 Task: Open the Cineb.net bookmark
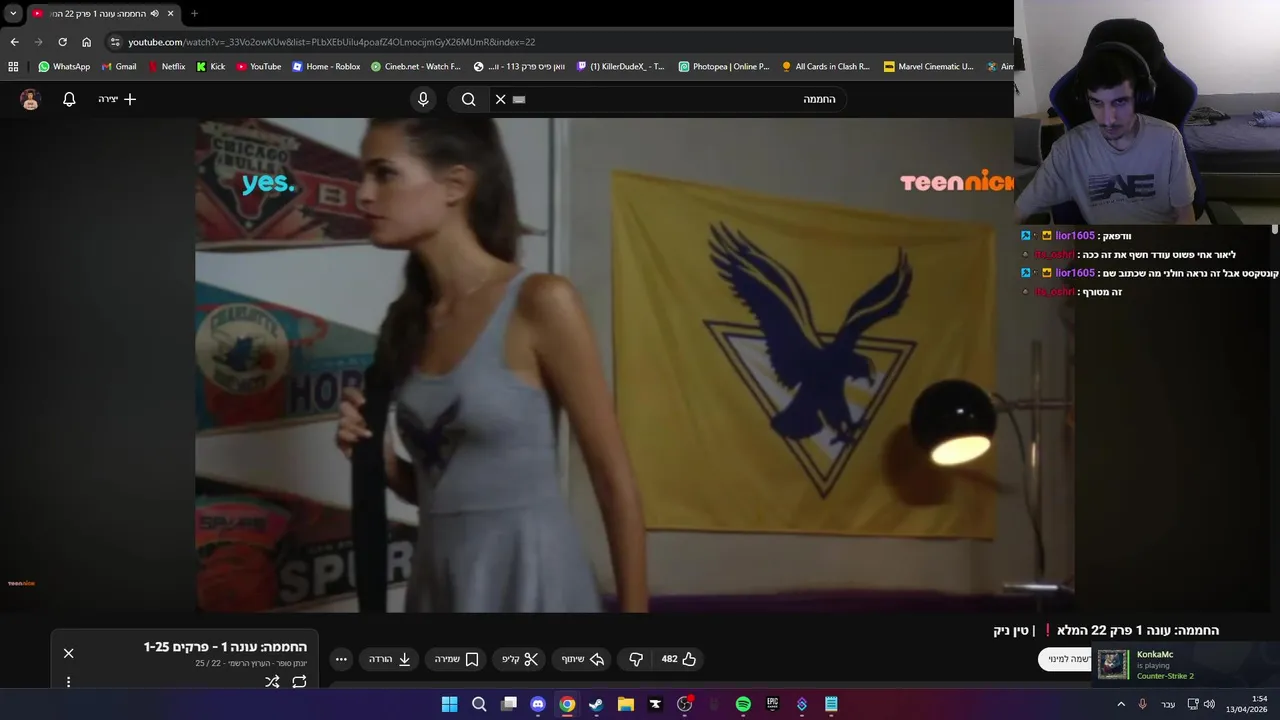(416, 67)
